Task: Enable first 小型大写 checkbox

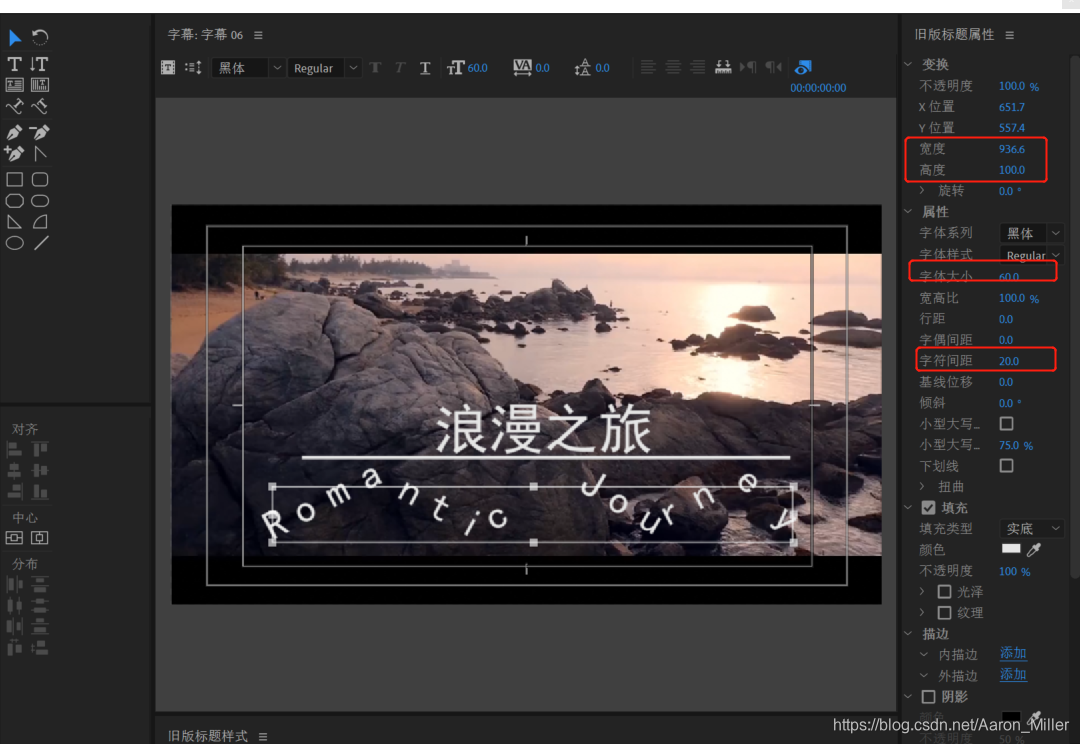Action: coord(1006,423)
